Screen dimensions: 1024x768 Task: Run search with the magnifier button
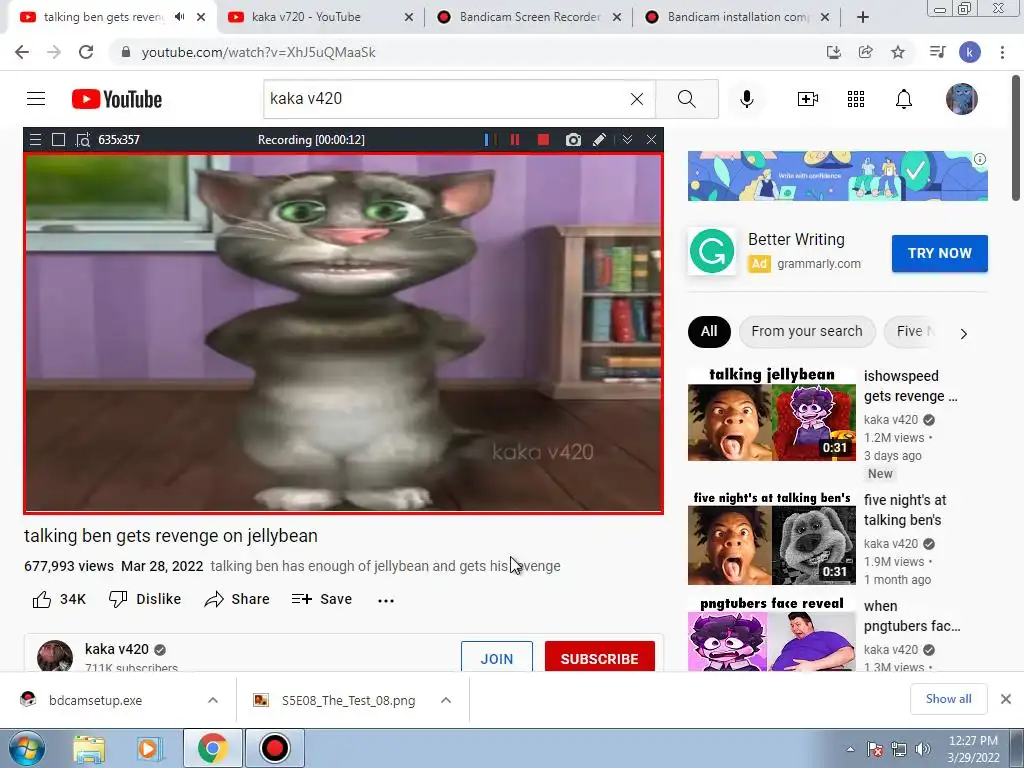pyautogui.click(x=686, y=99)
